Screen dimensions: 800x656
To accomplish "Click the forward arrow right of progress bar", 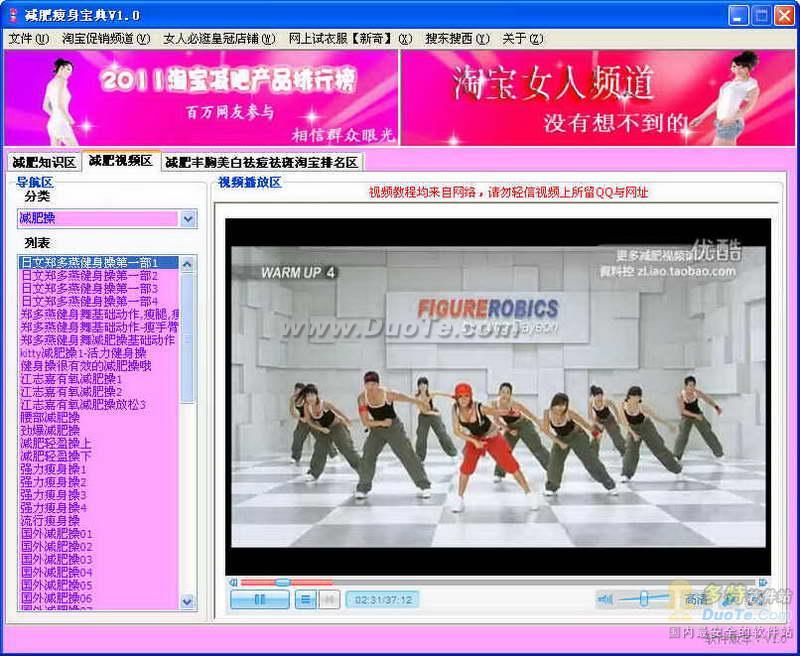I will (763, 582).
